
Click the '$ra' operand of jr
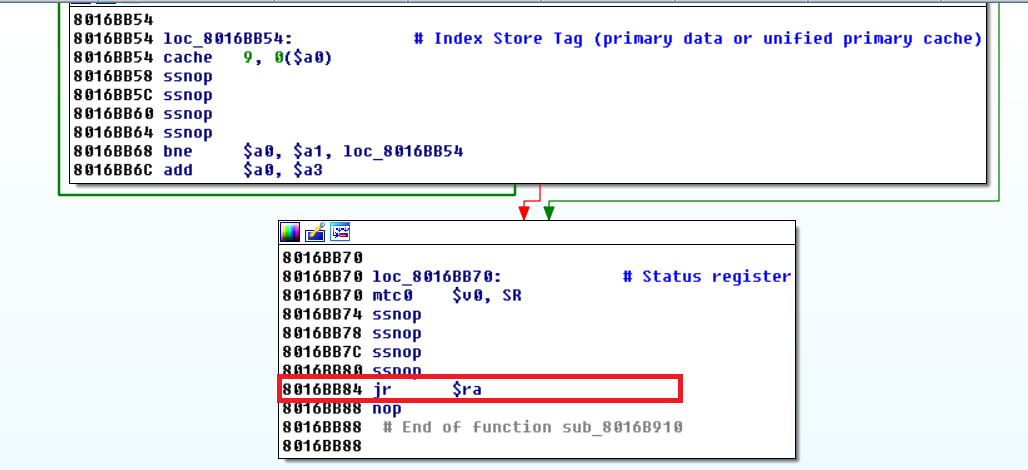click(x=467, y=389)
